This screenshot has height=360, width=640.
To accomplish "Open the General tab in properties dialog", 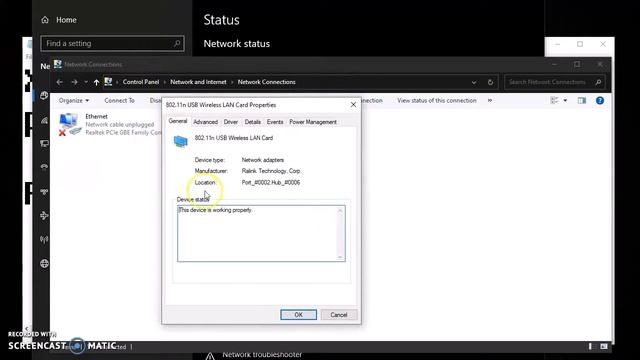I will (x=178, y=121).
